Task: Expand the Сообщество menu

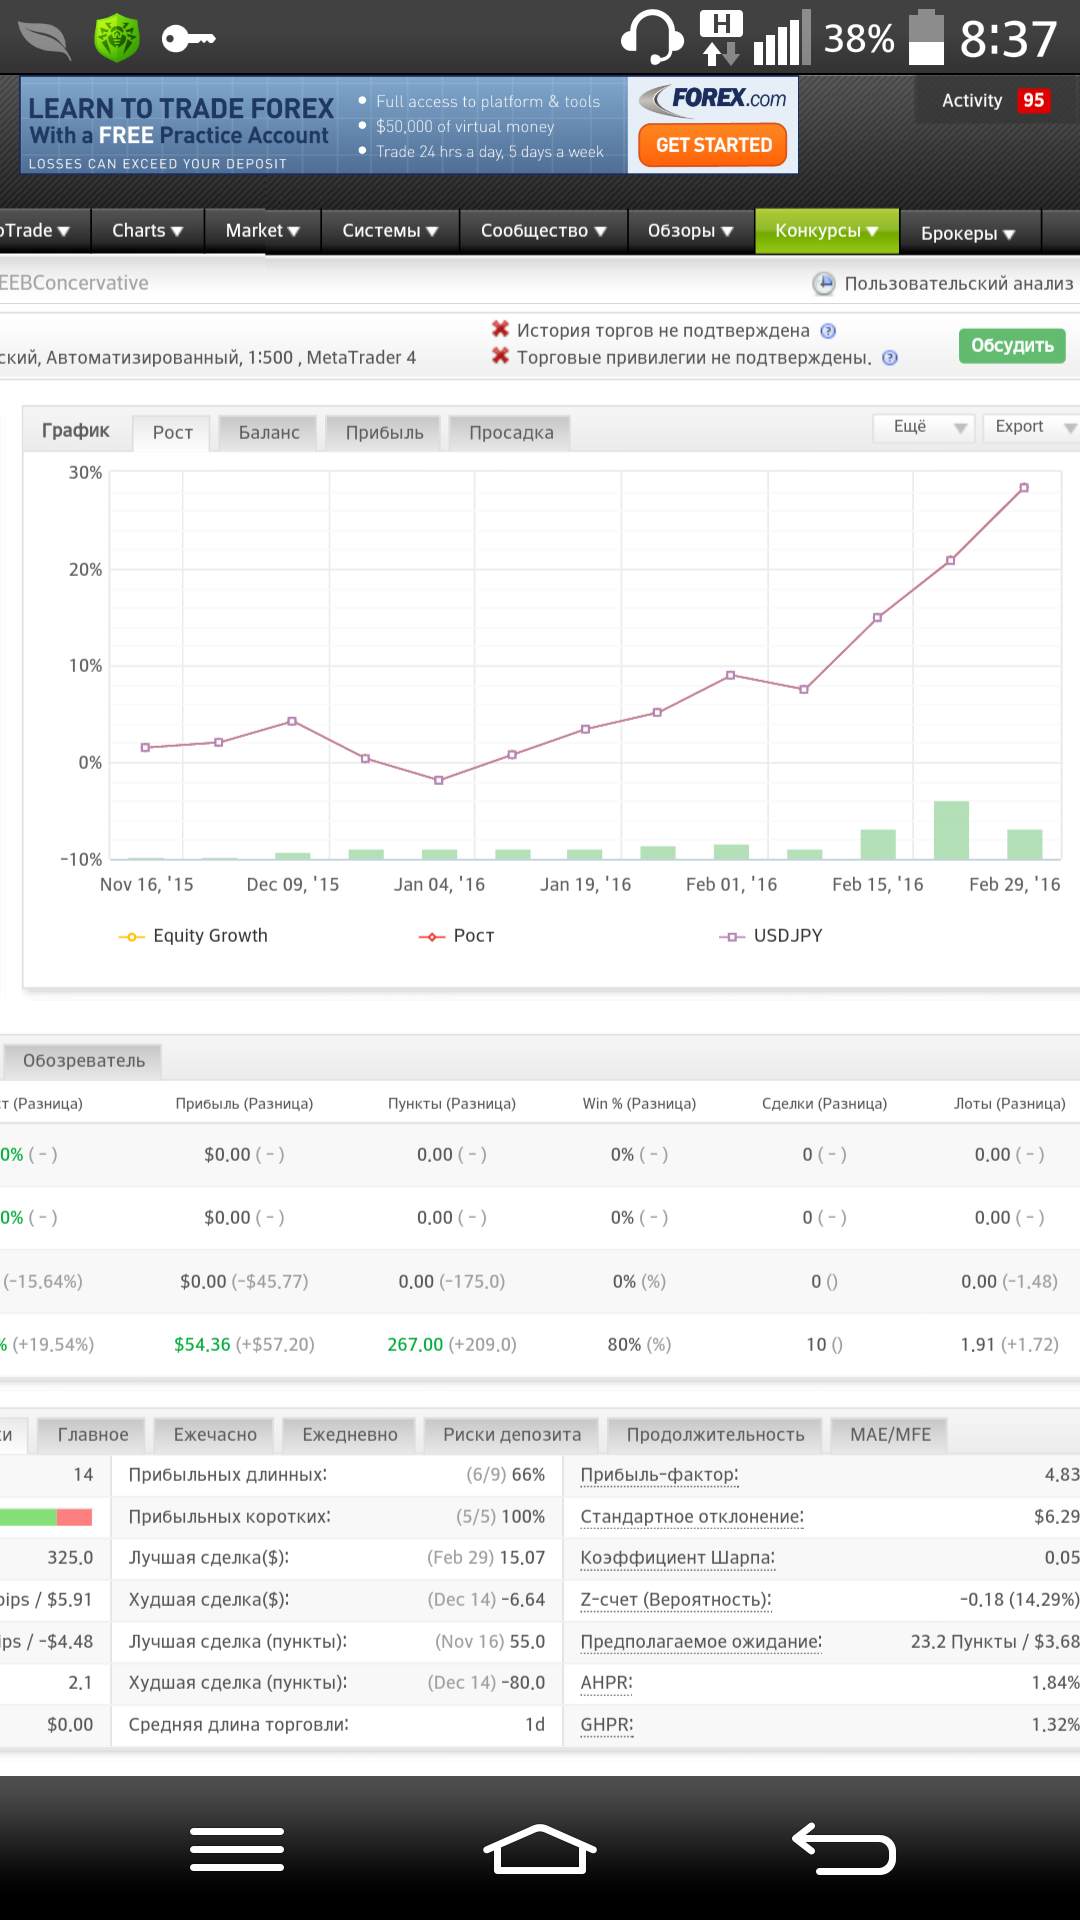Action: (x=543, y=231)
